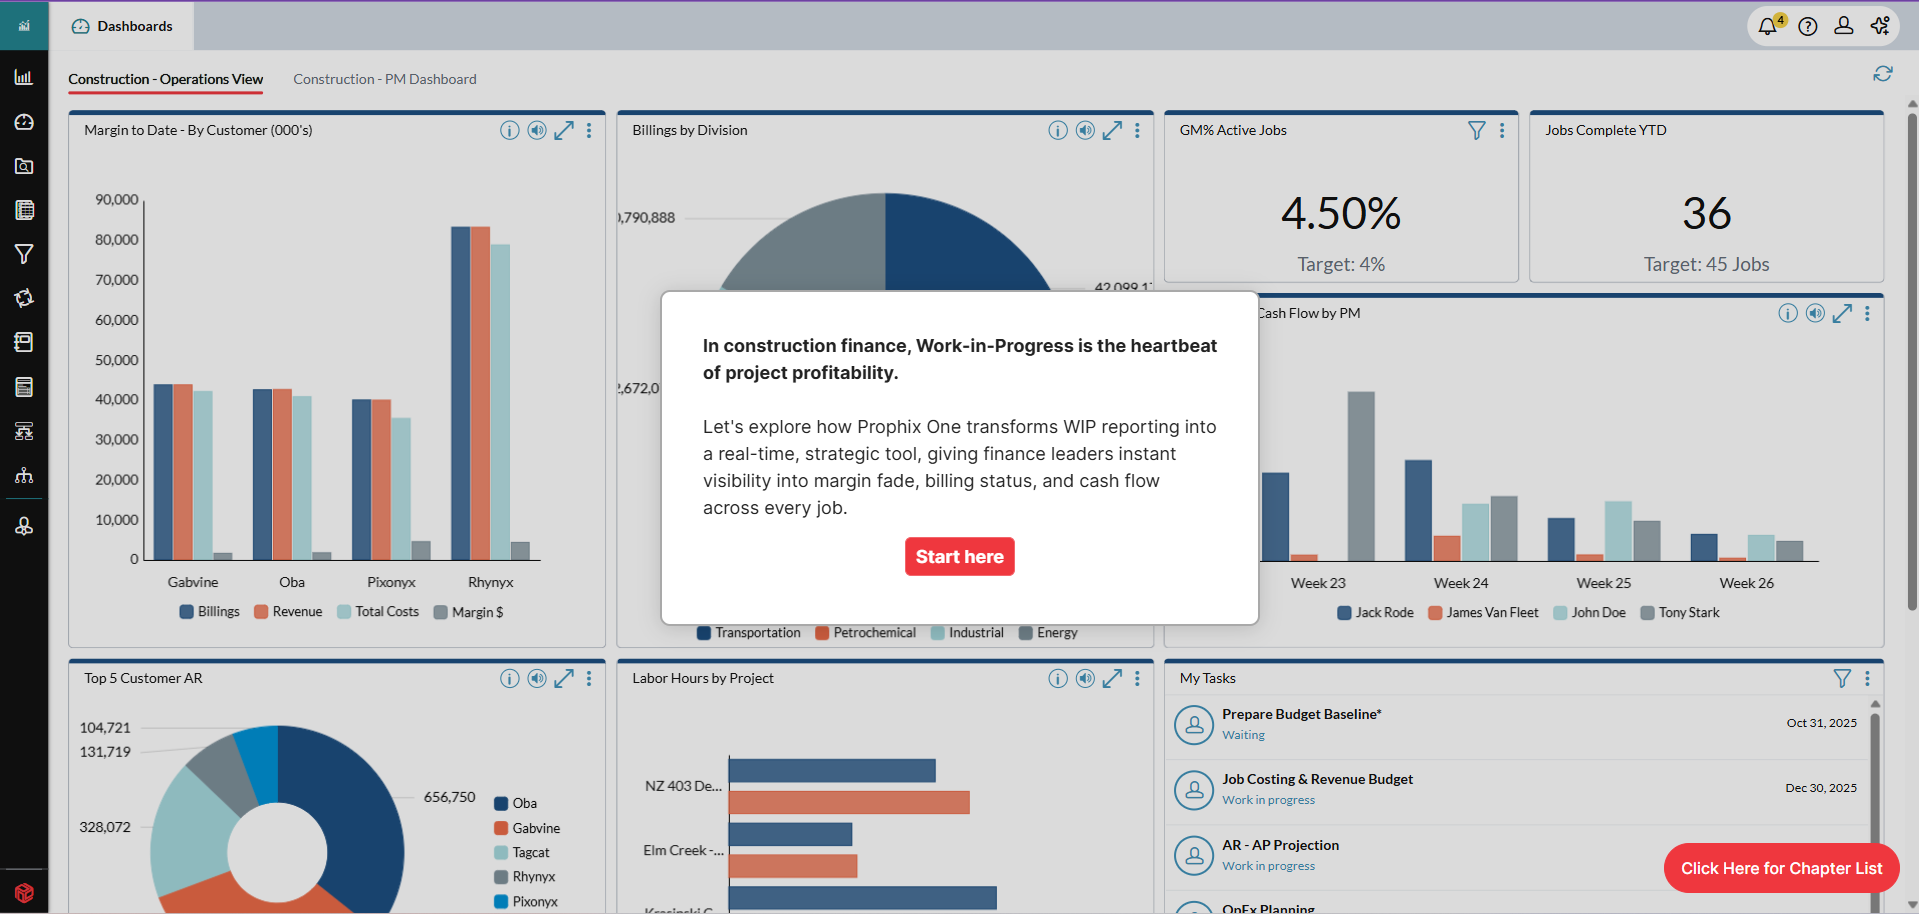This screenshot has width=1919, height=914.
Task: Open more options for Labor Hours by Project
Action: 1137,678
